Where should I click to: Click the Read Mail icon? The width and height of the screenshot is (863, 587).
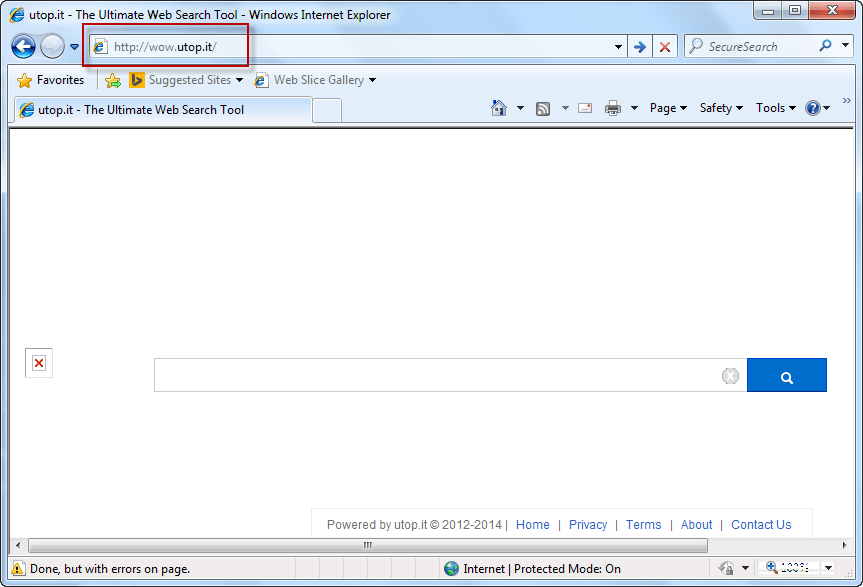click(585, 108)
